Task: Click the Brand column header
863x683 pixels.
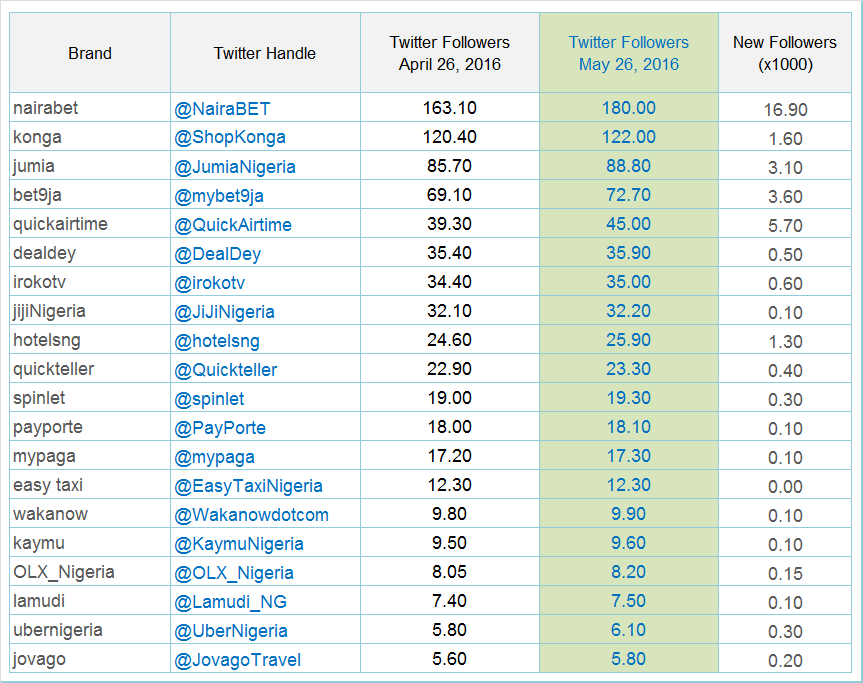Action: (x=90, y=53)
